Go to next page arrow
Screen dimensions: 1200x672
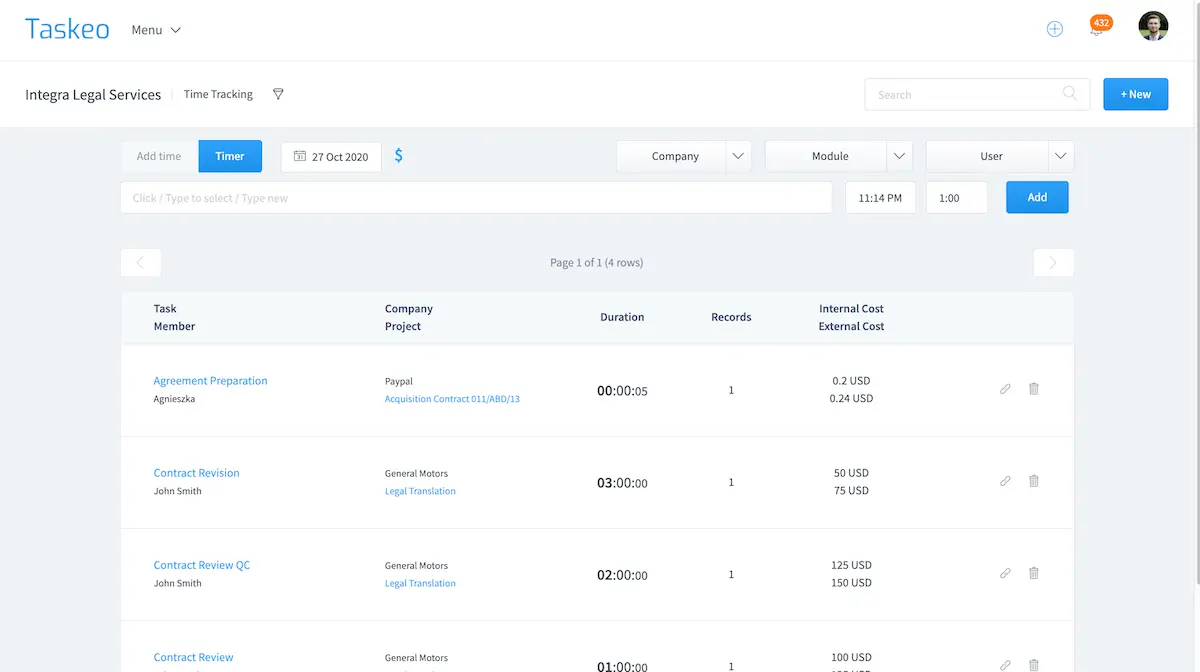[1053, 262]
